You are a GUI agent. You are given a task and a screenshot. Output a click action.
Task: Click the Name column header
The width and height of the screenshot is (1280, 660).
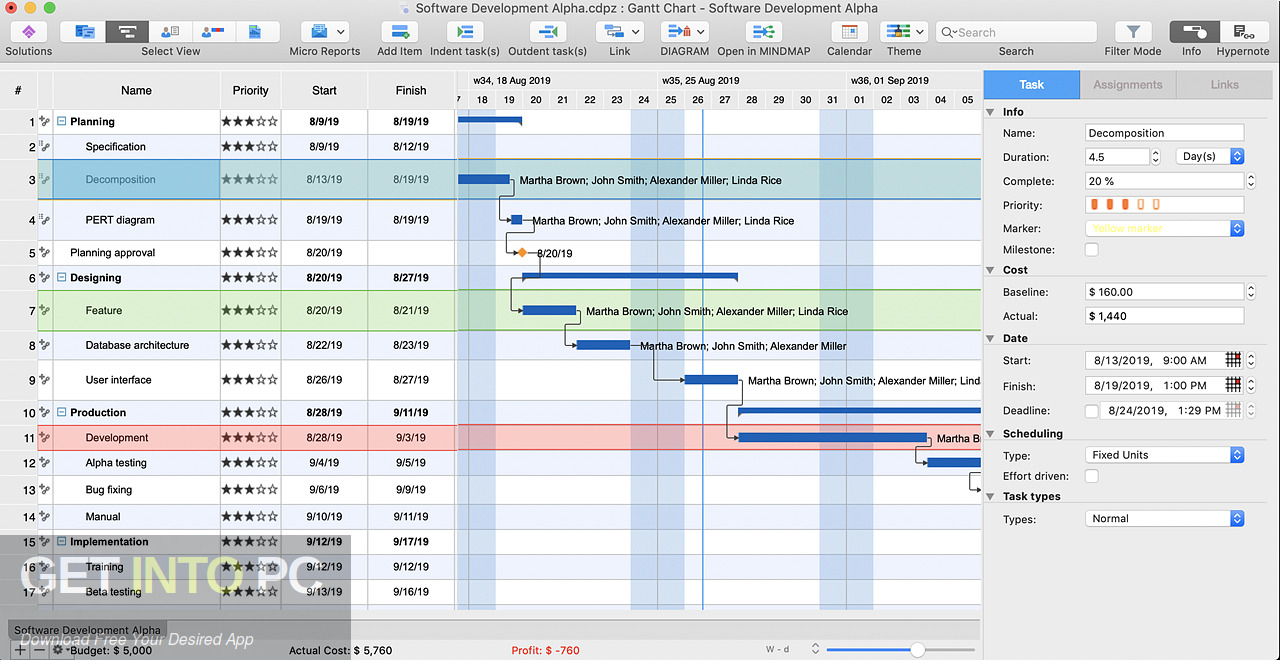point(136,90)
